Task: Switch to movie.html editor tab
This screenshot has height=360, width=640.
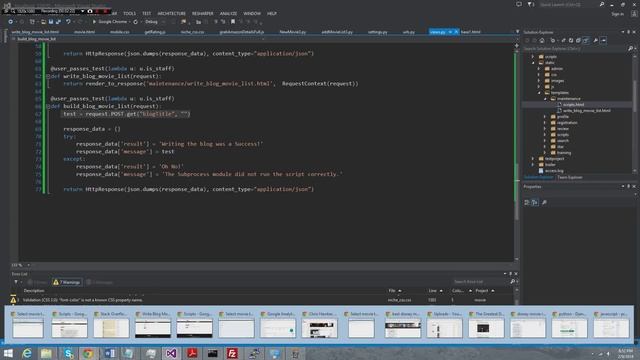Action: [84, 32]
